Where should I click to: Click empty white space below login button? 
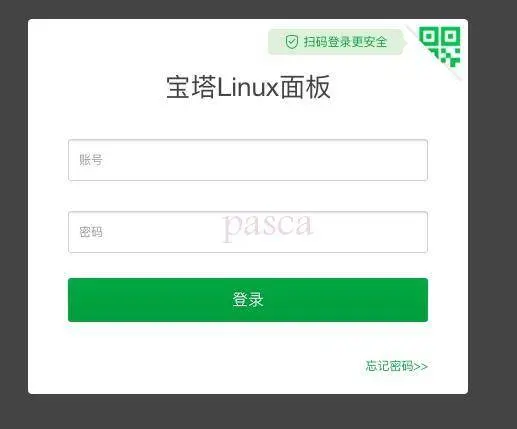point(200,358)
